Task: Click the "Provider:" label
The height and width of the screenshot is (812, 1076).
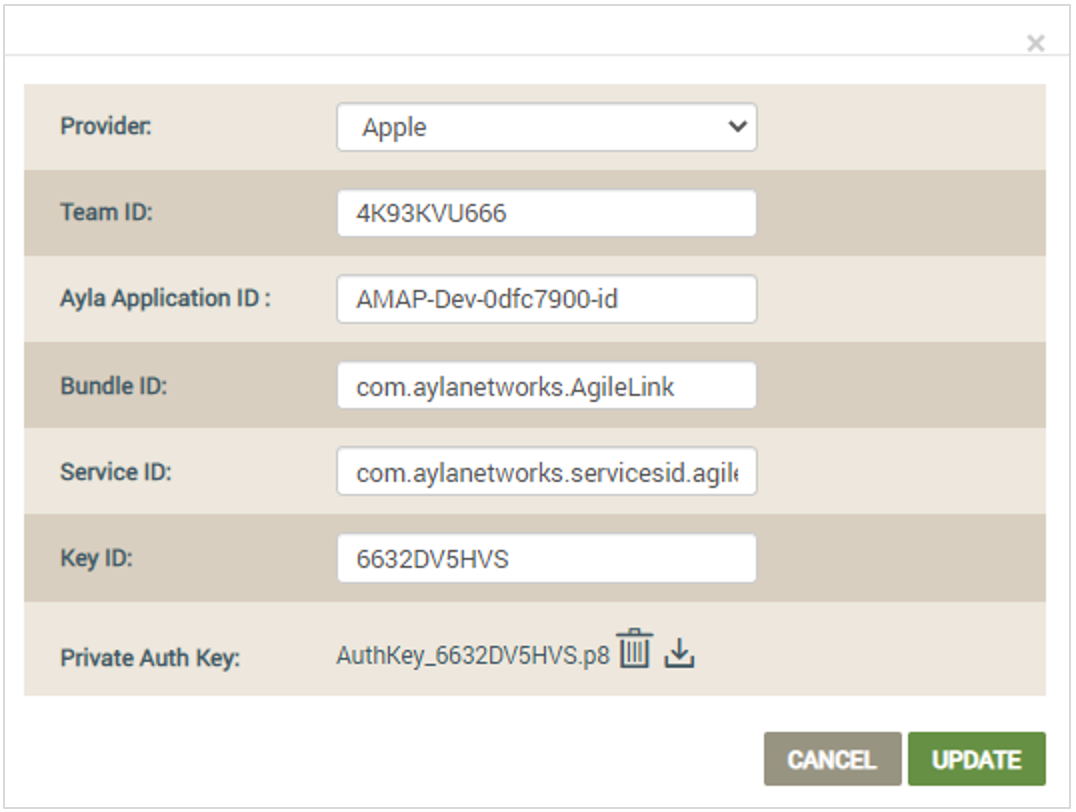Action: pos(106,127)
